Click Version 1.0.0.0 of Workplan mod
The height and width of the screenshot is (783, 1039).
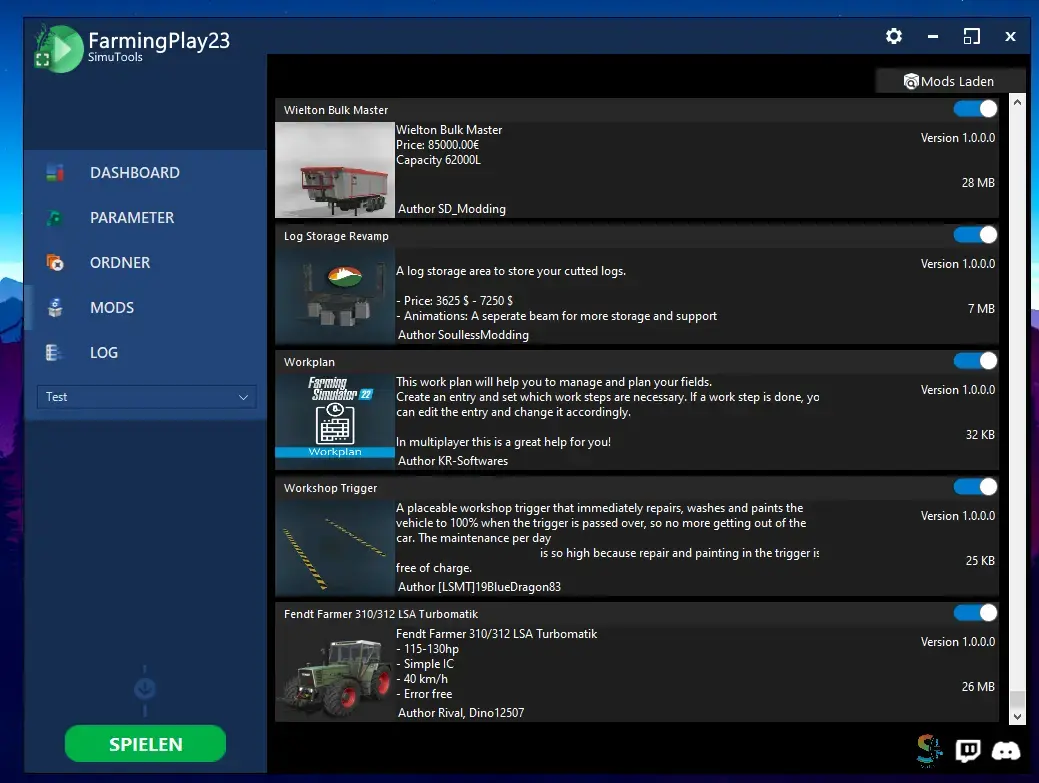[x=957, y=390]
